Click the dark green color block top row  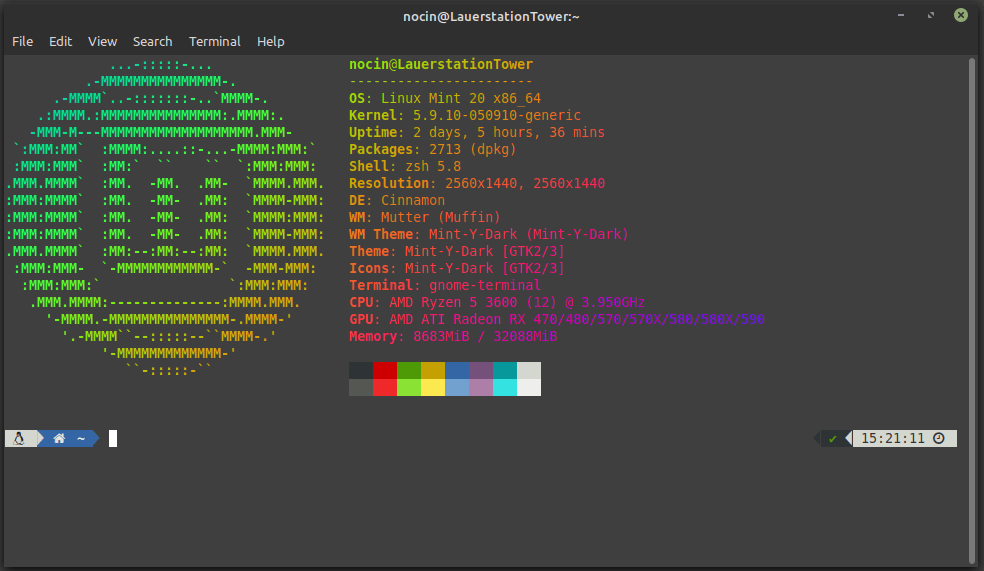409,370
